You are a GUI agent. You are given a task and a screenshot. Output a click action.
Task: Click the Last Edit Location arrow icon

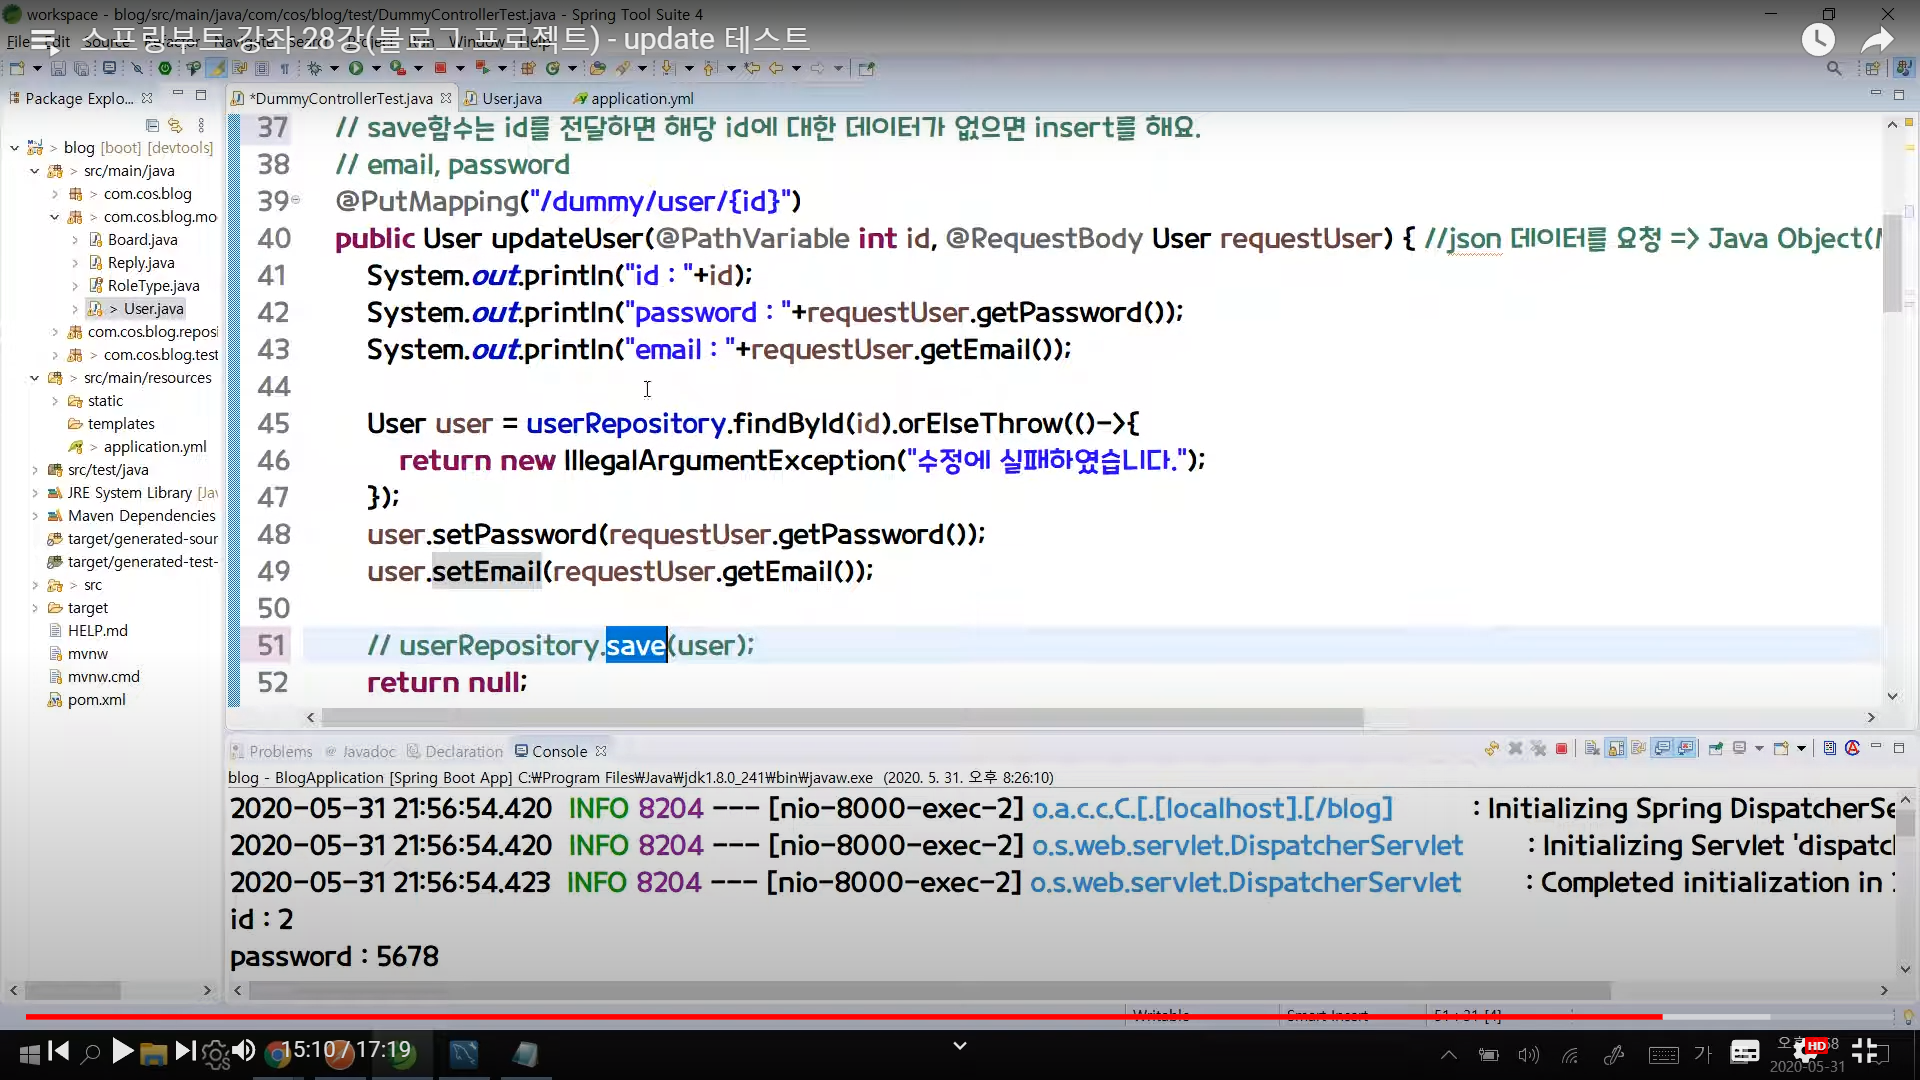[752, 69]
